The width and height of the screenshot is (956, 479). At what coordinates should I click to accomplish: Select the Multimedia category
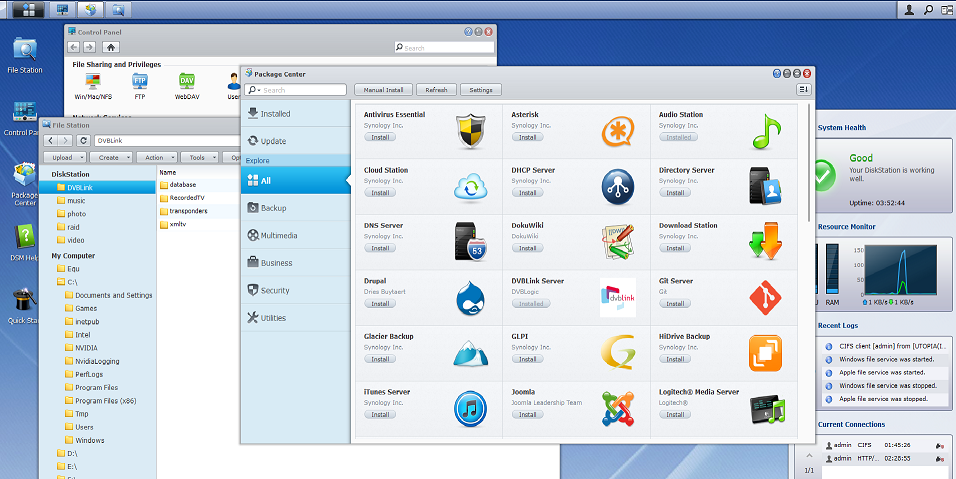click(x=296, y=235)
